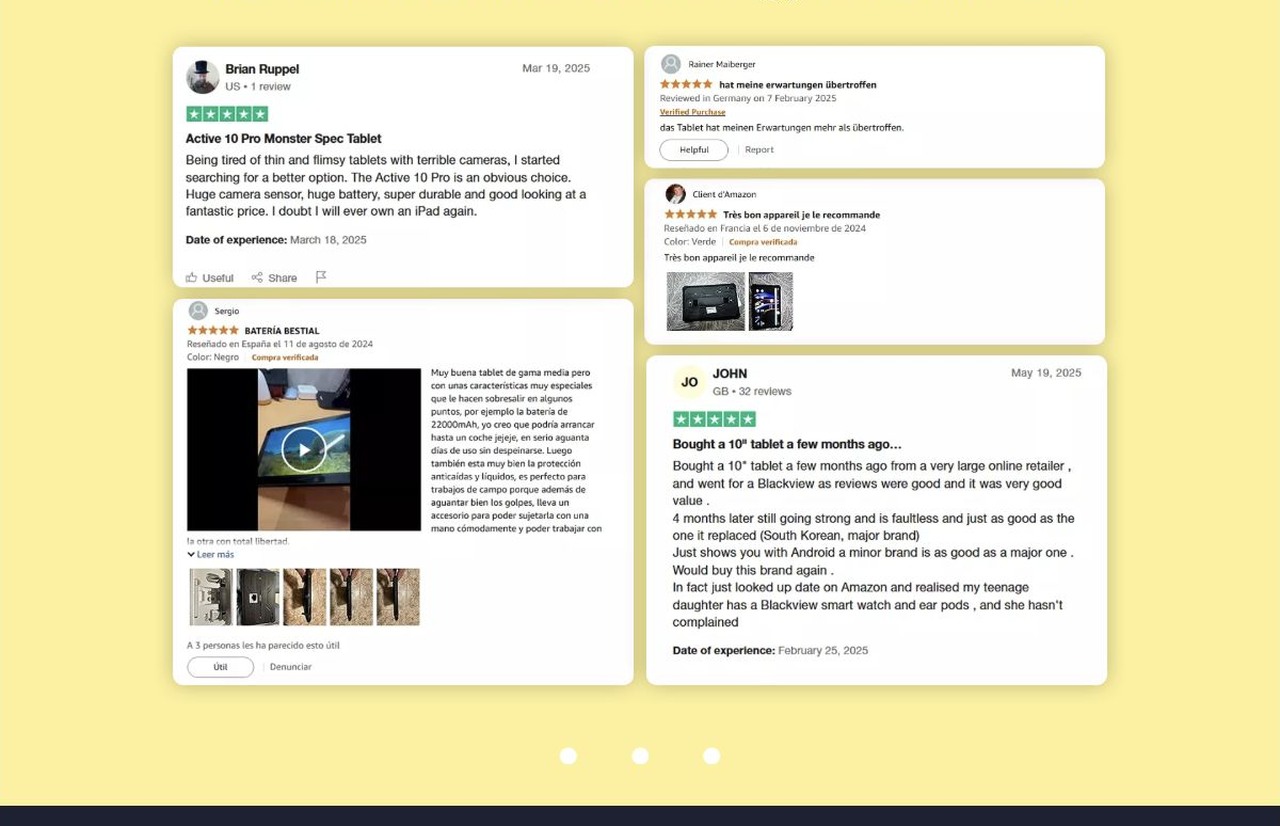Click the green star rating in JOHN's review
1280x826 pixels.
[714, 419]
